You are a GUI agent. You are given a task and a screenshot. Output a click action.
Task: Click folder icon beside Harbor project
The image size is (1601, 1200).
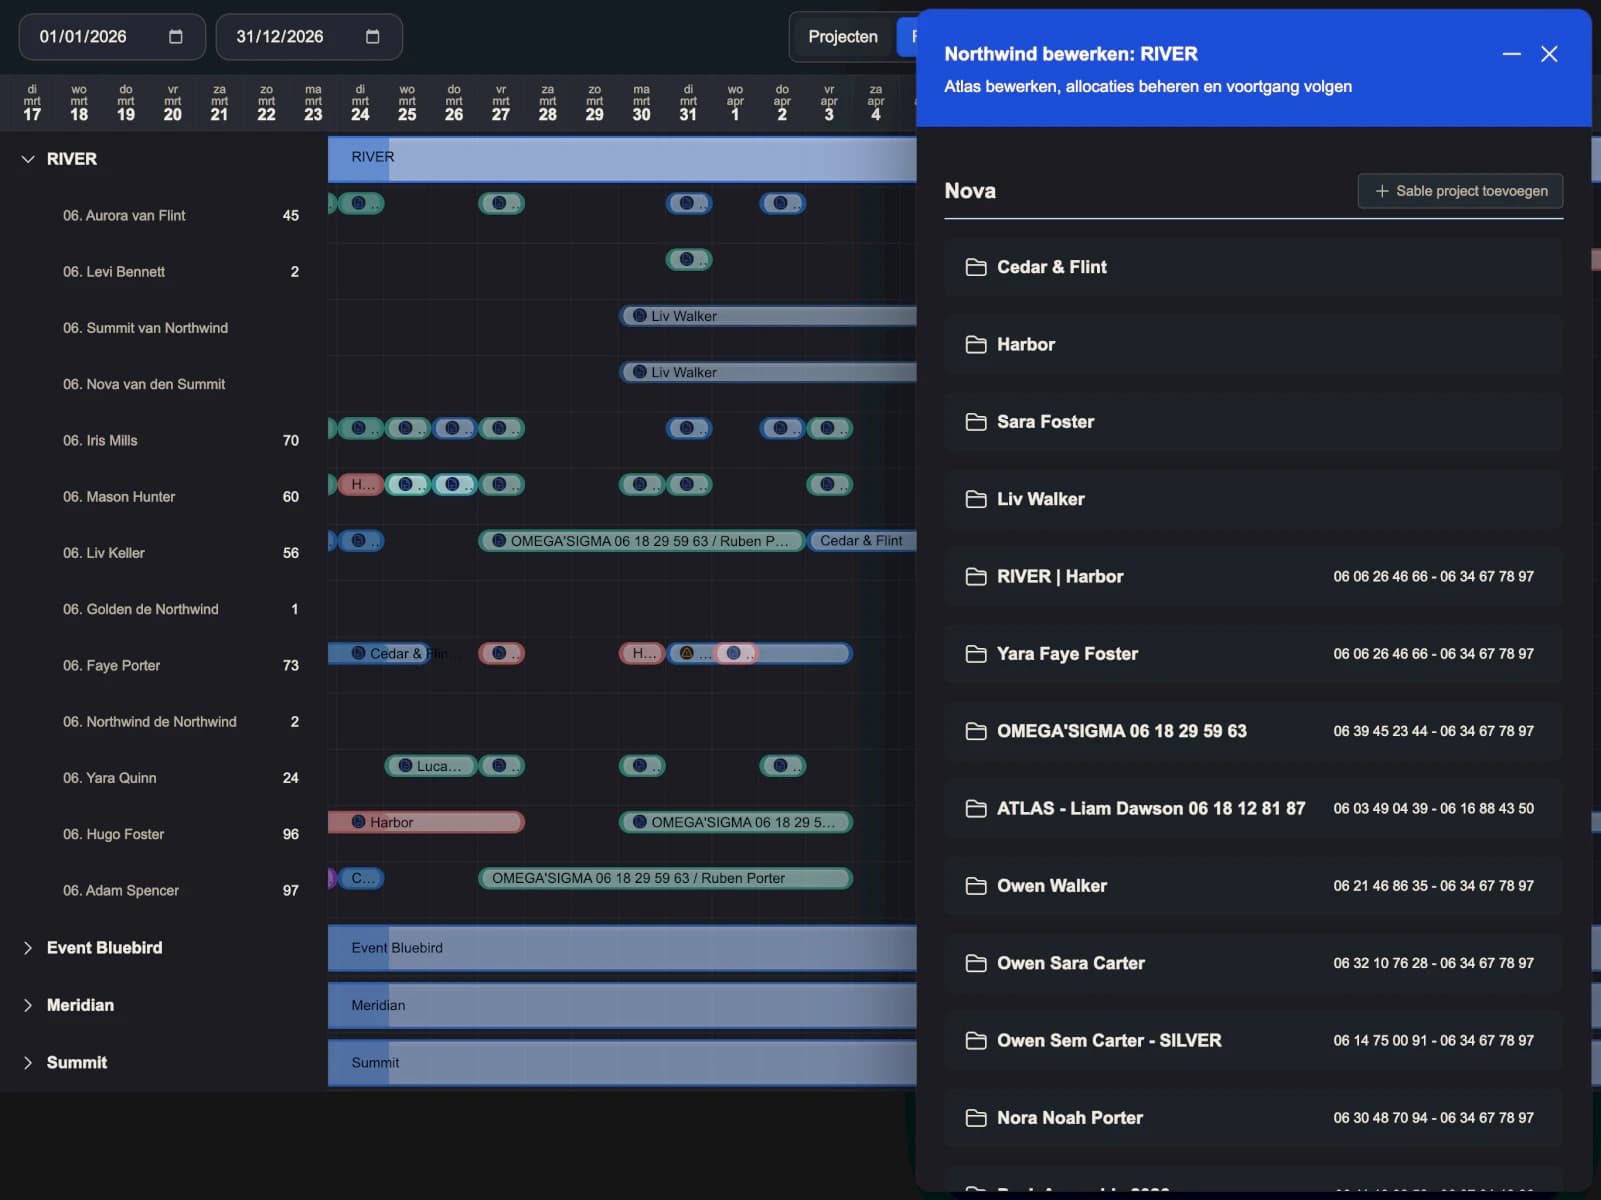[x=975, y=345]
